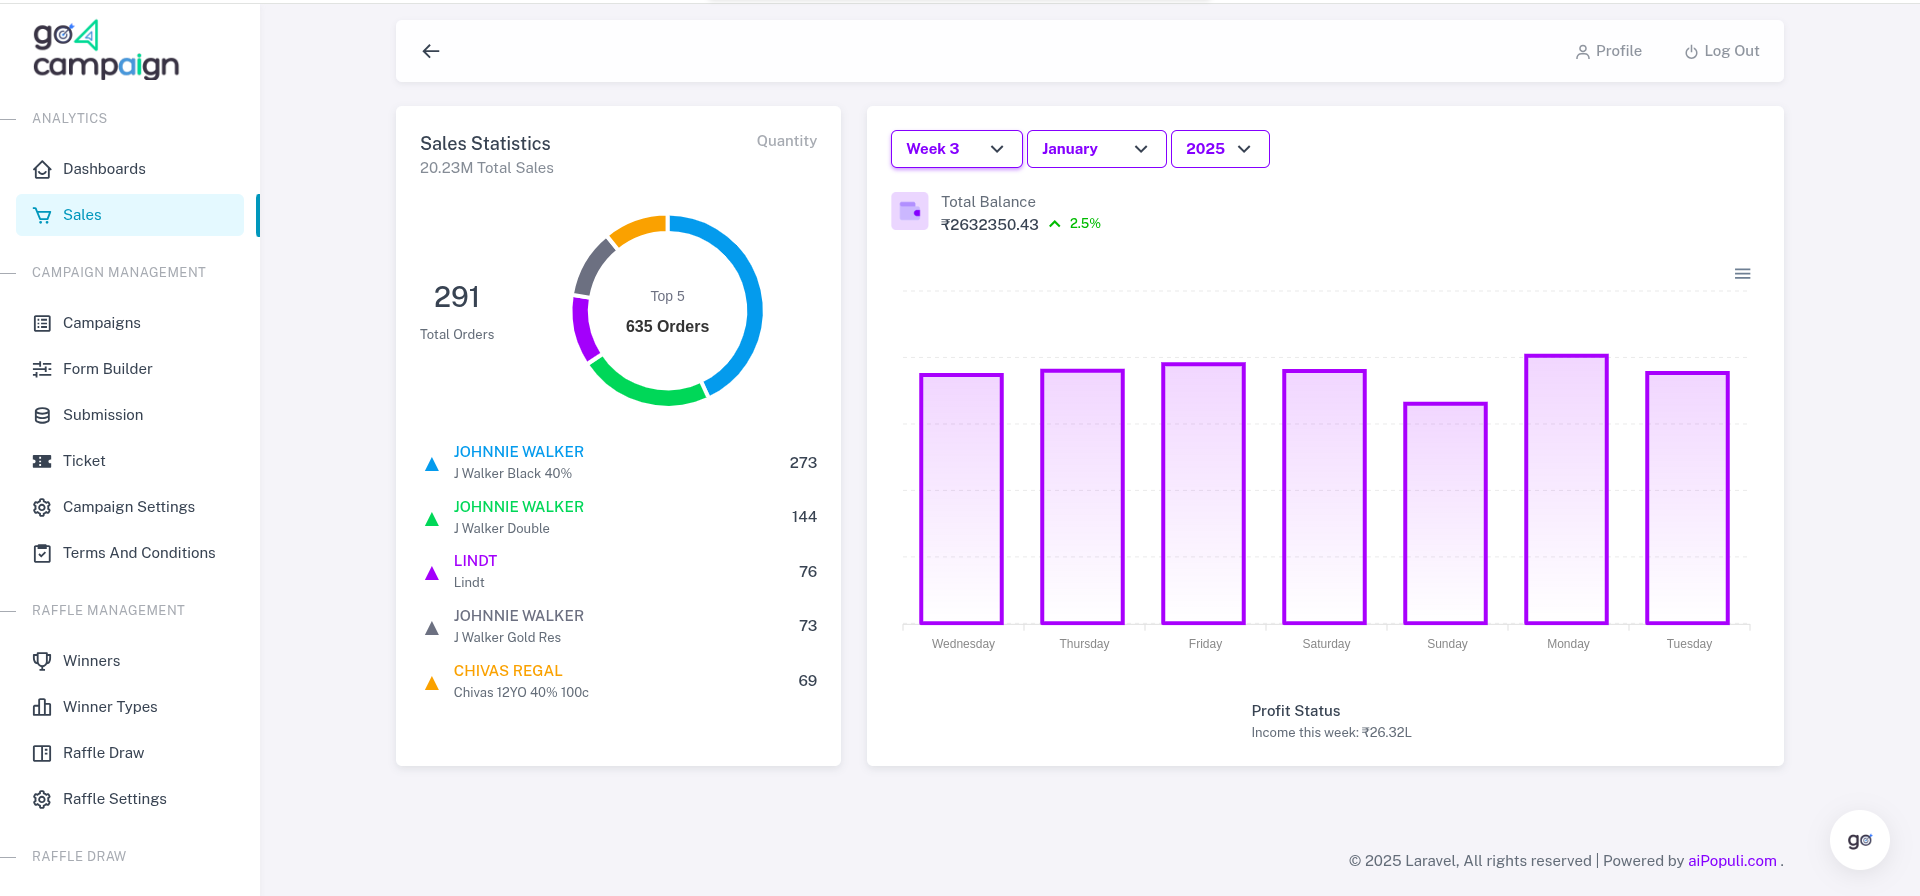
Task: Open Raffle Draw menu item
Action: (130, 753)
